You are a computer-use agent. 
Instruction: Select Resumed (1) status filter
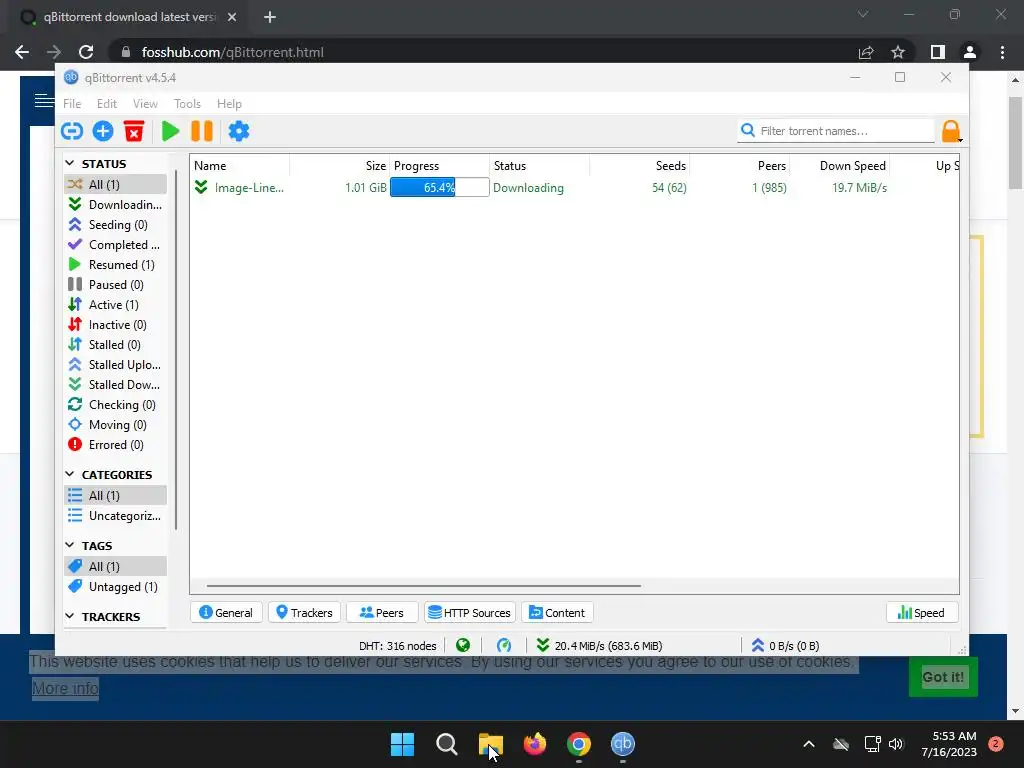click(x=116, y=264)
